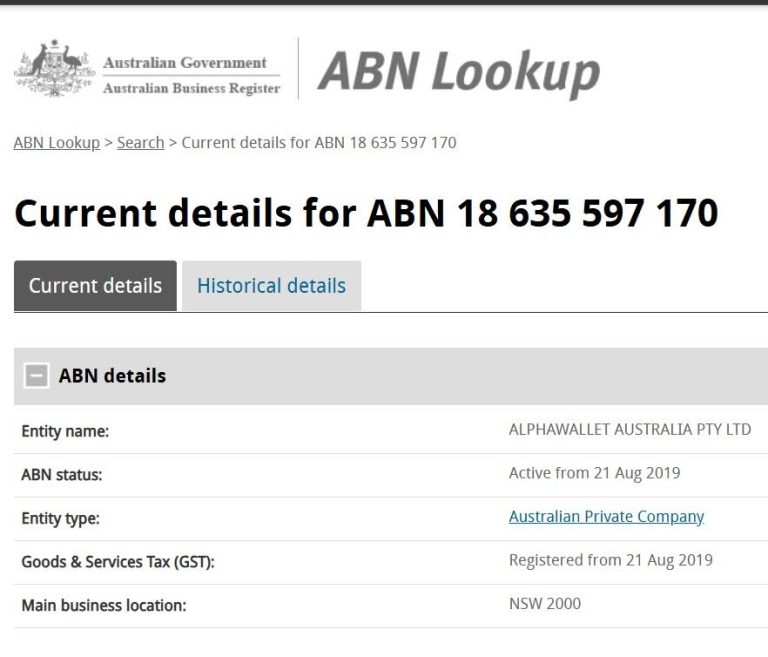Click the ABN Lookup site logo title

pos(459,71)
